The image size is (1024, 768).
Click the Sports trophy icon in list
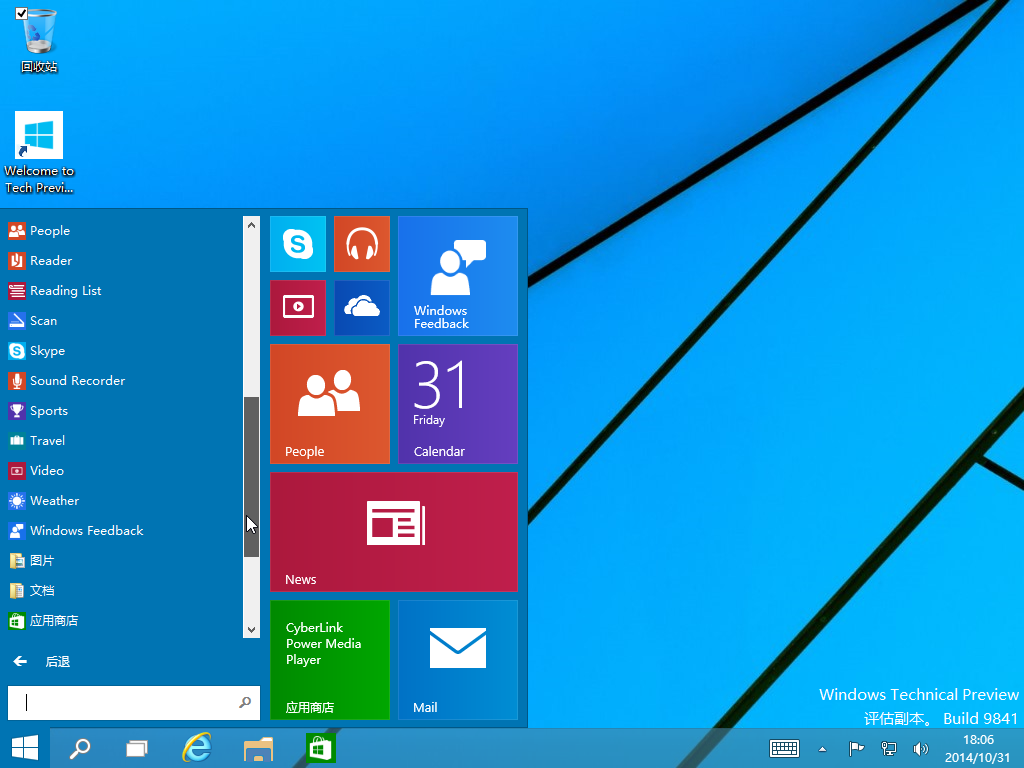pyautogui.click(x=17, y=411)
